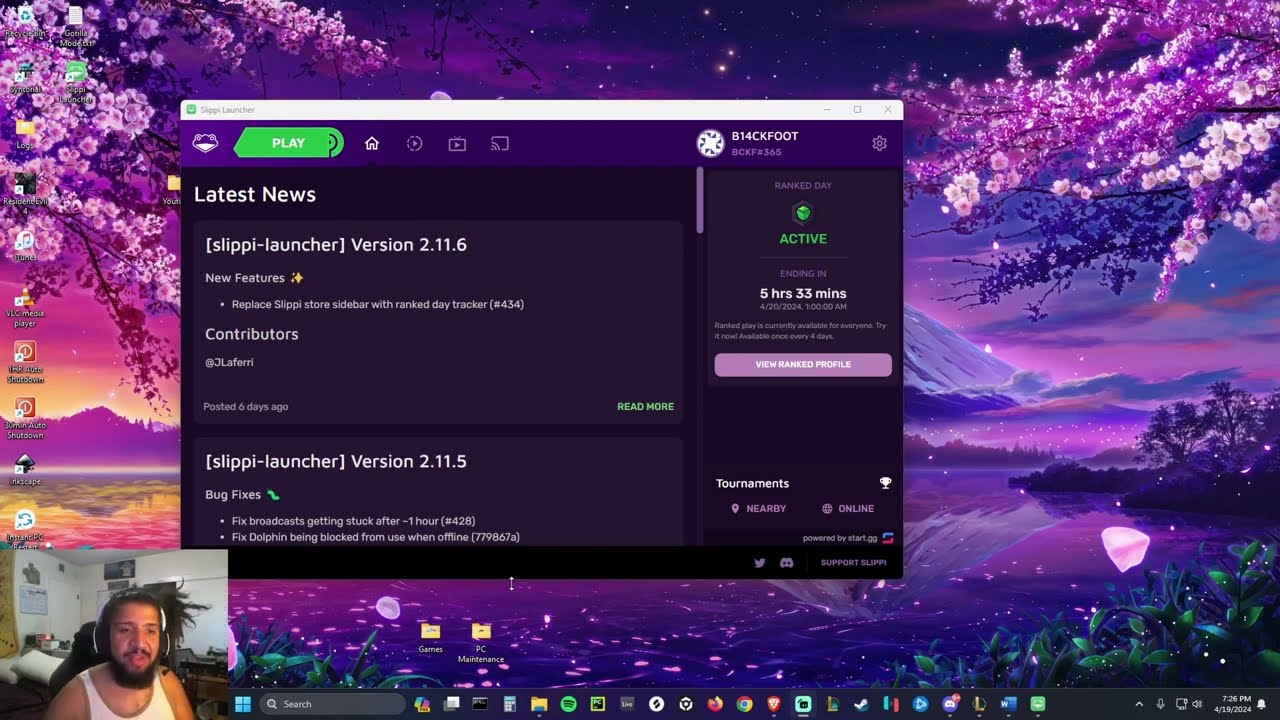Read more about Version 2.11.6
Viewport: 1280px width, 720px height.
point(645,407)
